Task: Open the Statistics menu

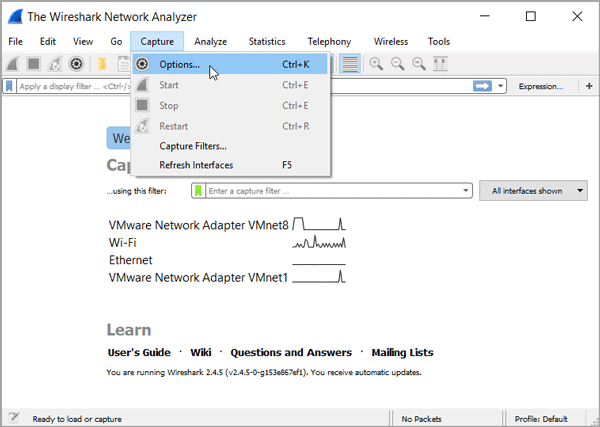Action: (x=267, y=41)
